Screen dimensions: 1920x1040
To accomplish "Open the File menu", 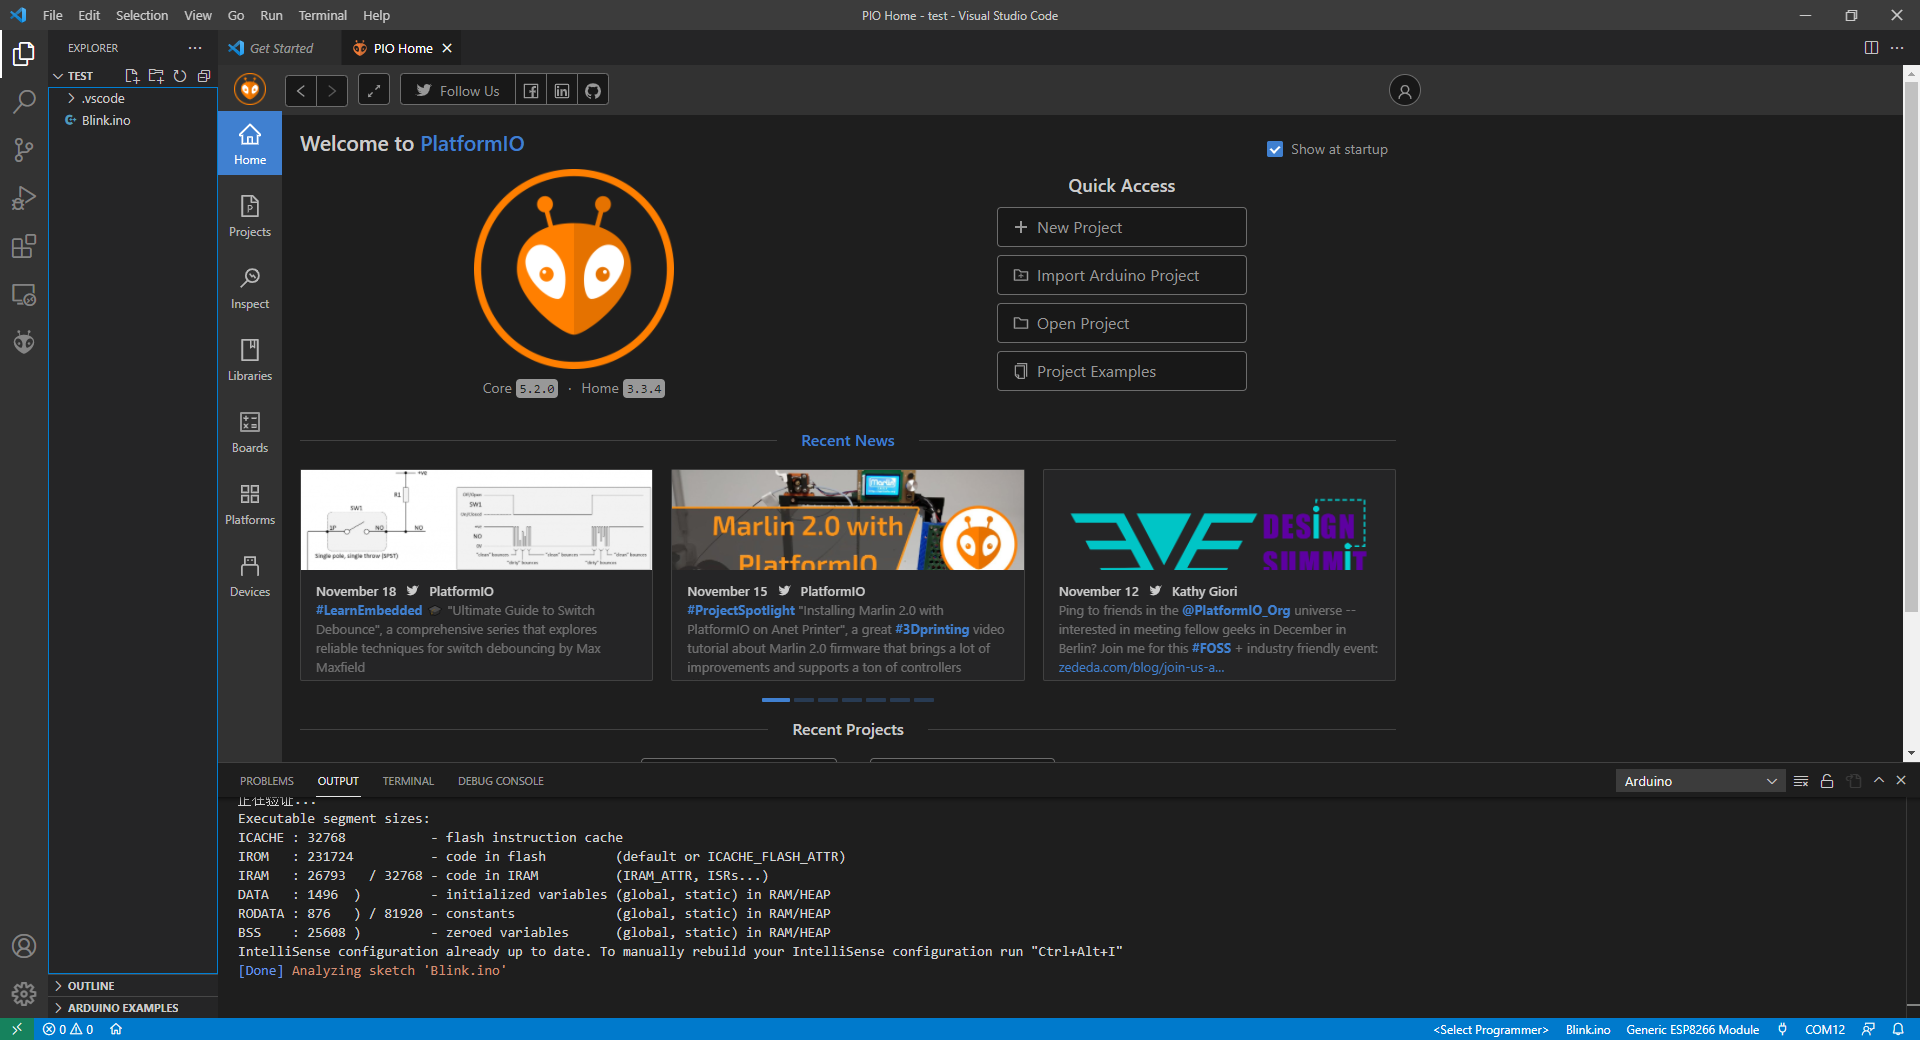I will coord(53,15).
